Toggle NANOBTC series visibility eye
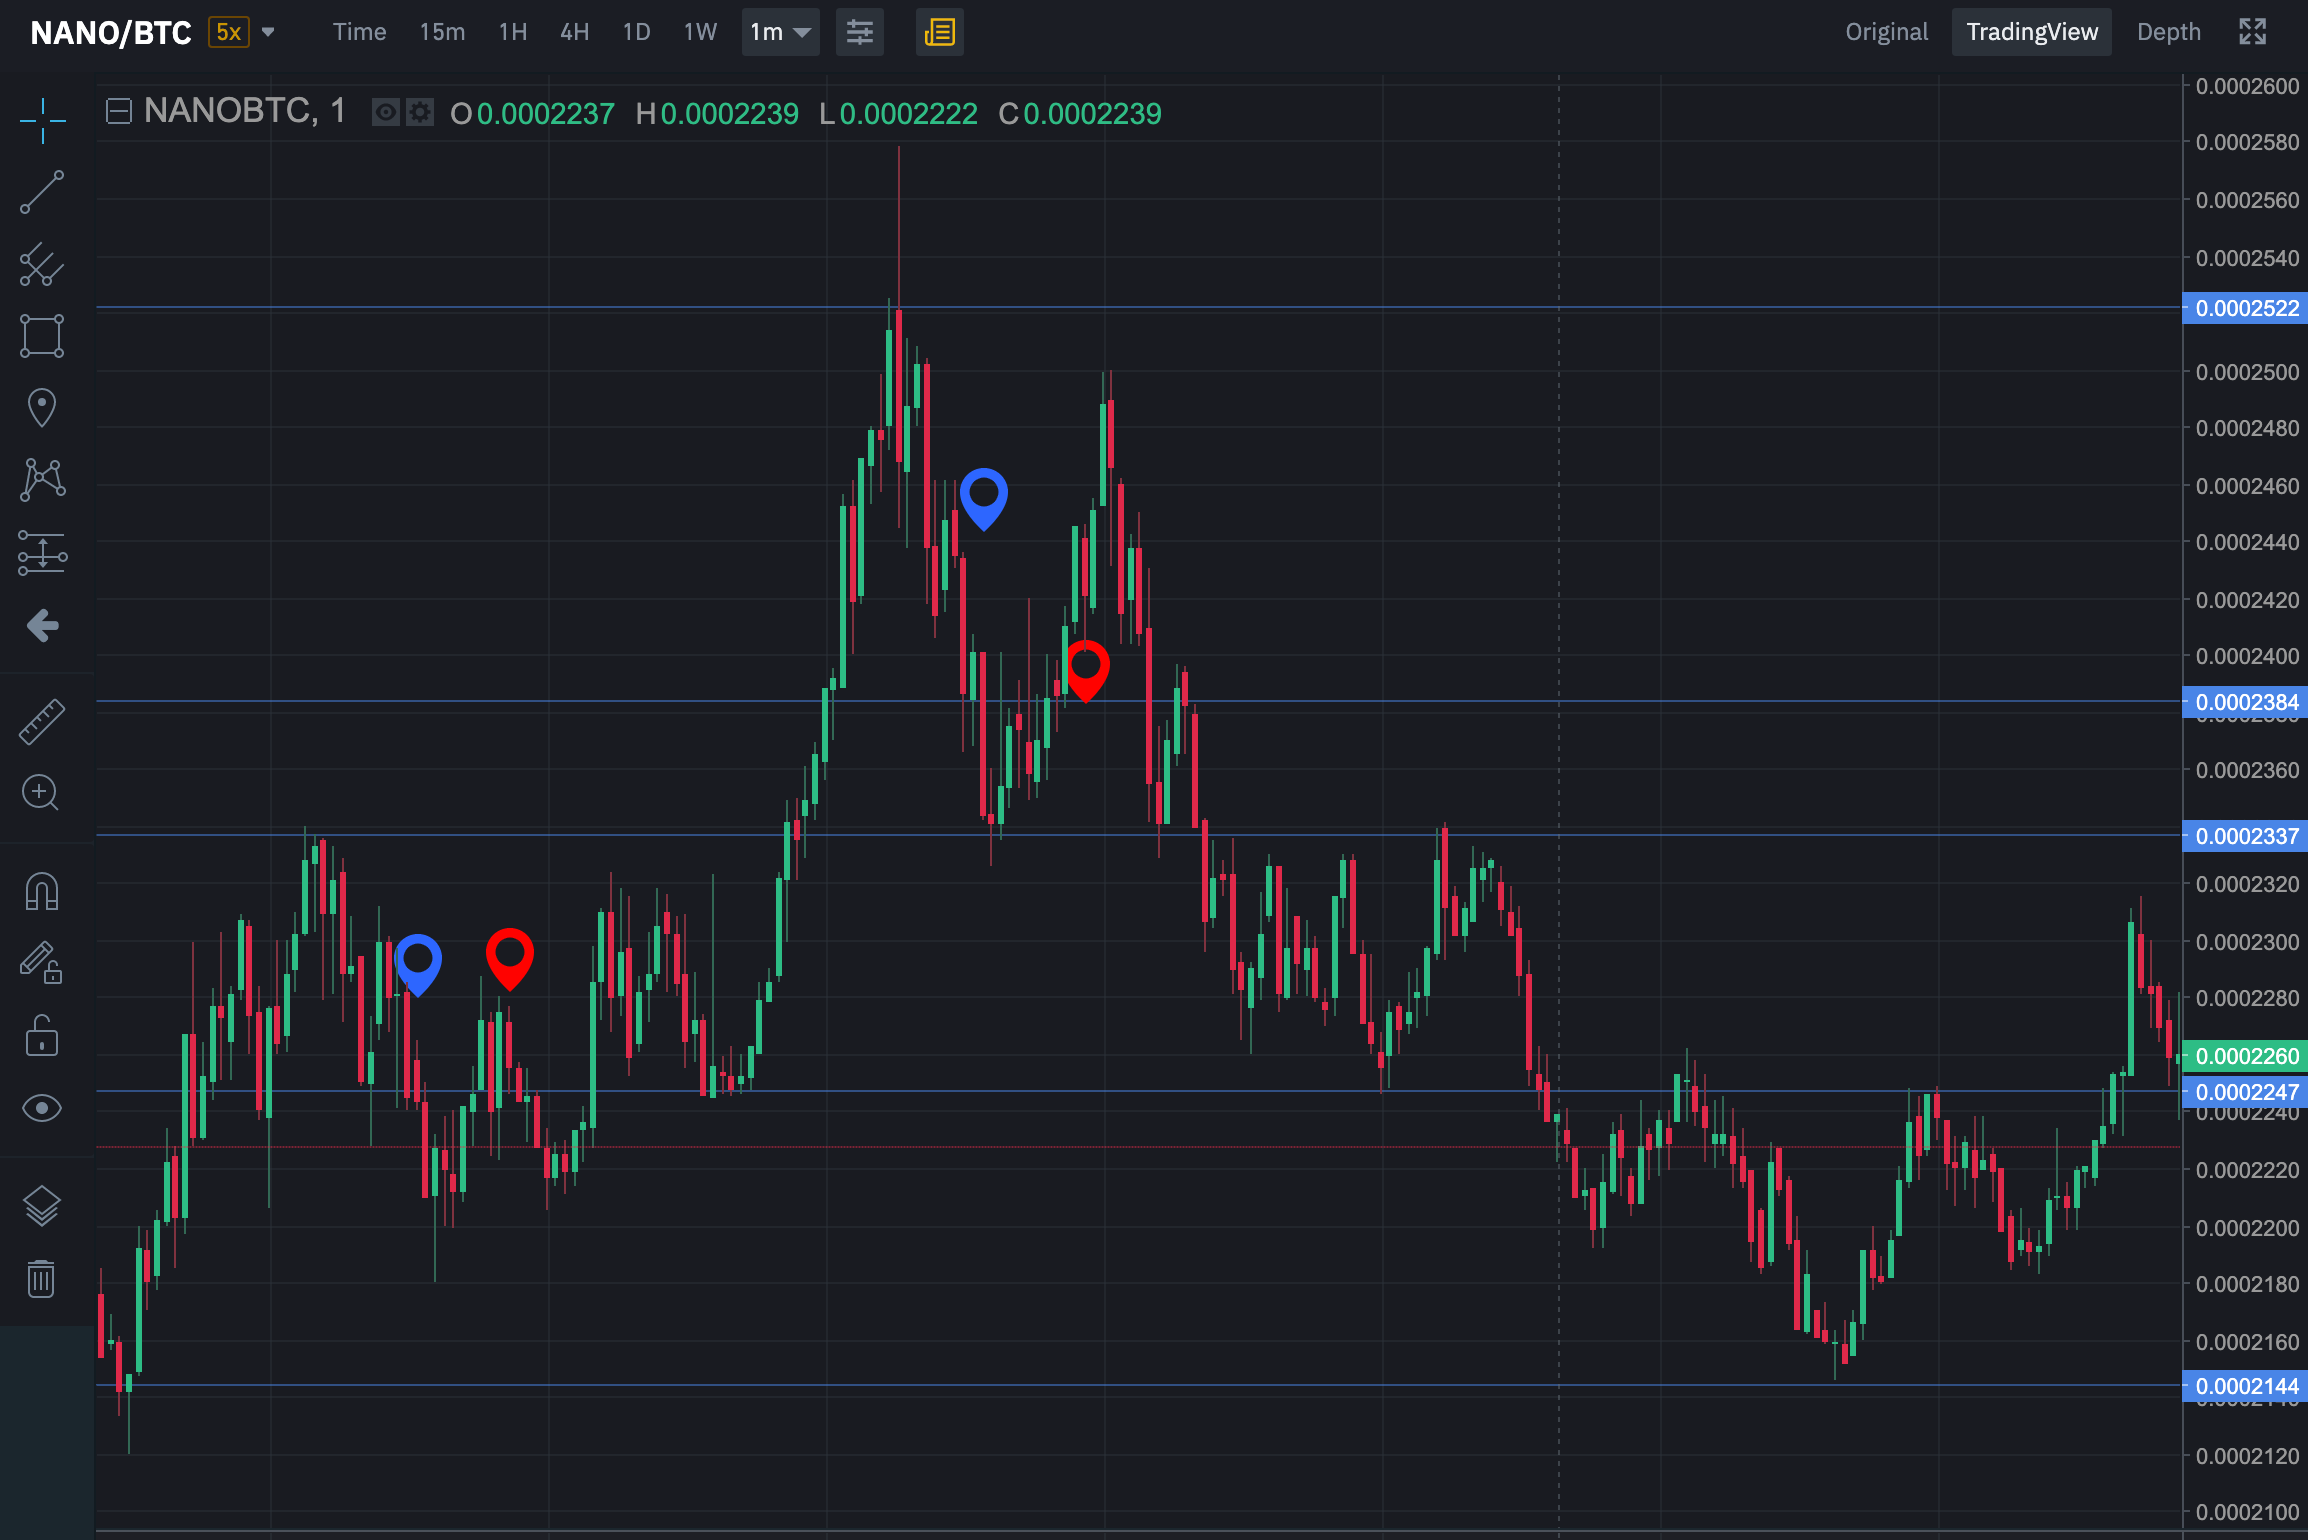 [x=385, y=112]
